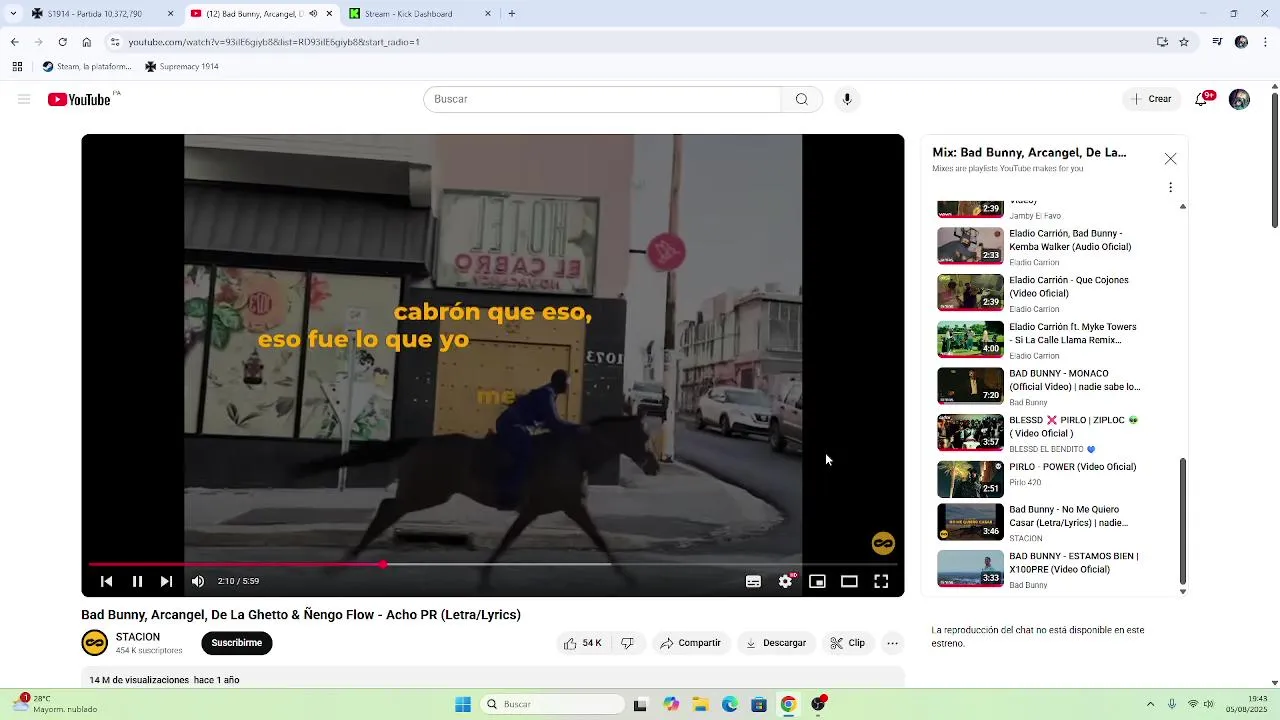Start voice search with the microphone

pos(847,99)
